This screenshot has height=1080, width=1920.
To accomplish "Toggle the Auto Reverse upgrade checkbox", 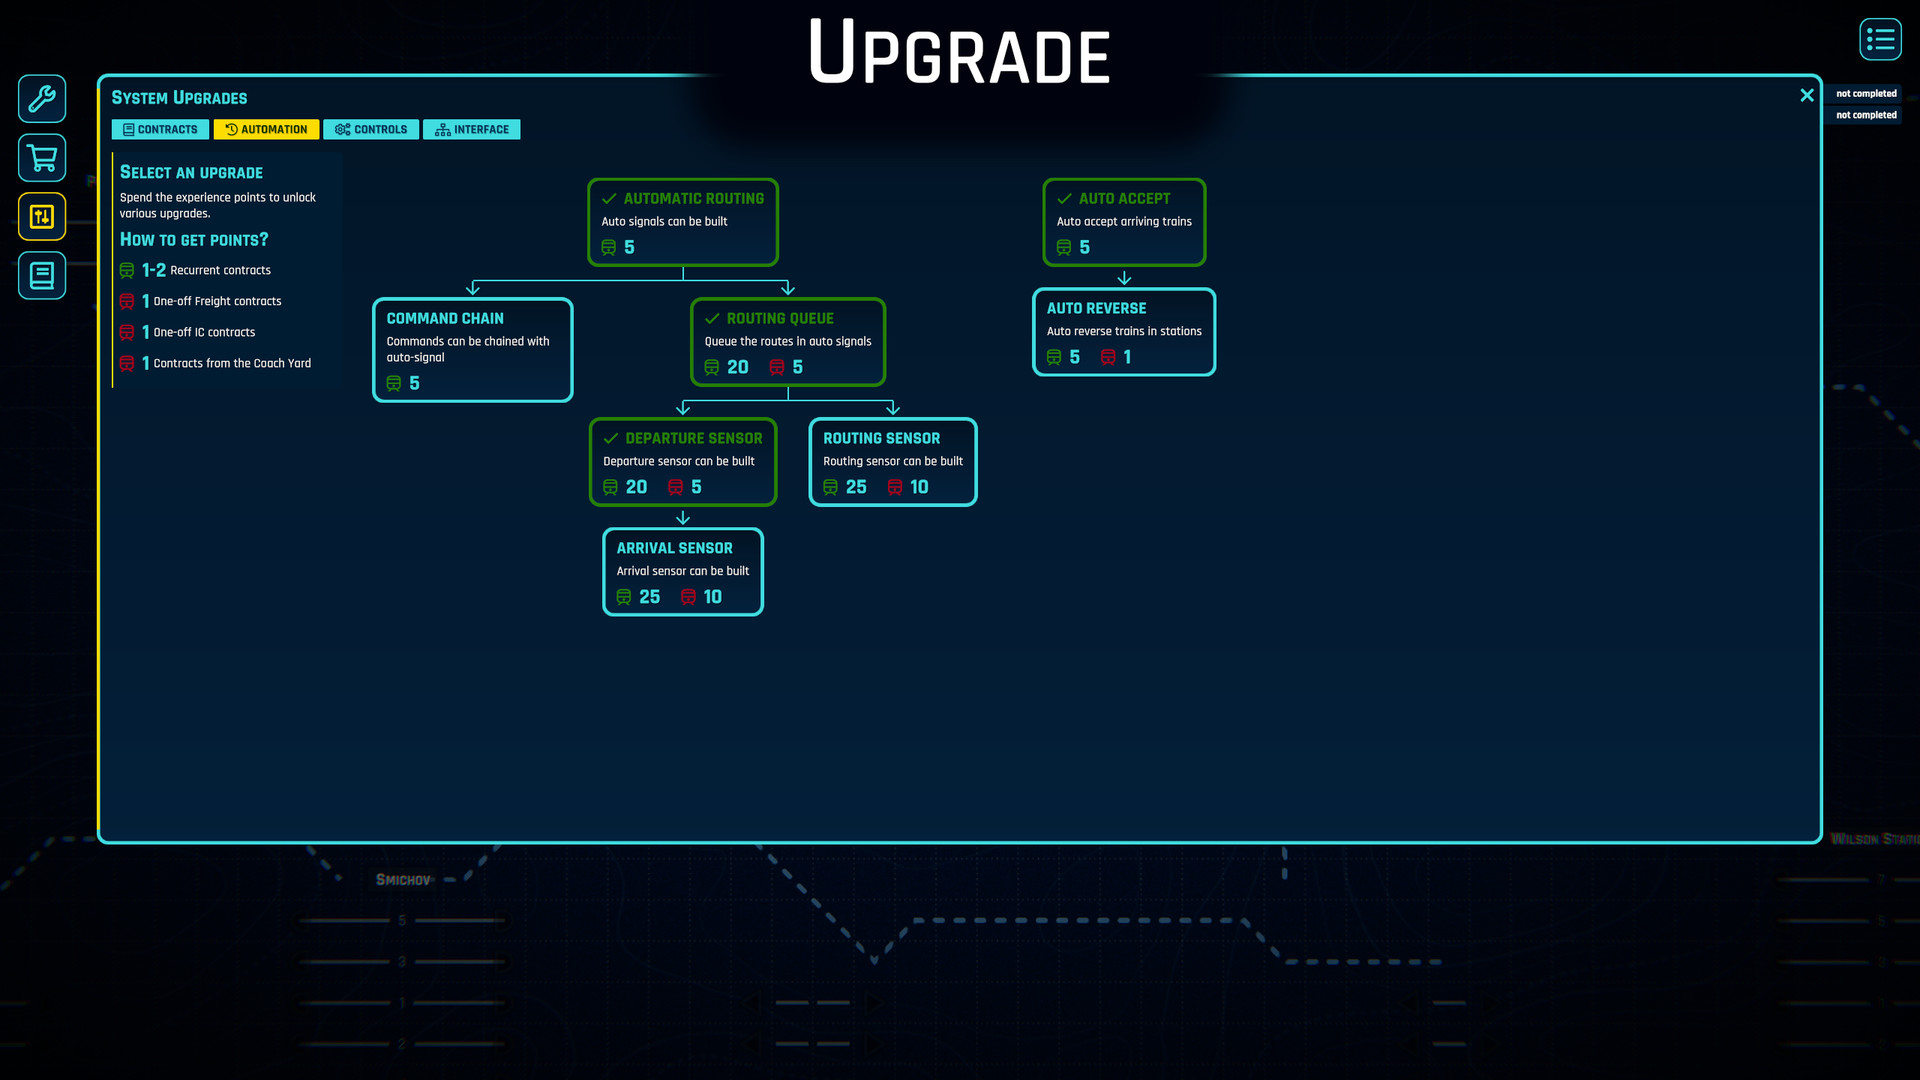I will click(x=1122, y=332).
